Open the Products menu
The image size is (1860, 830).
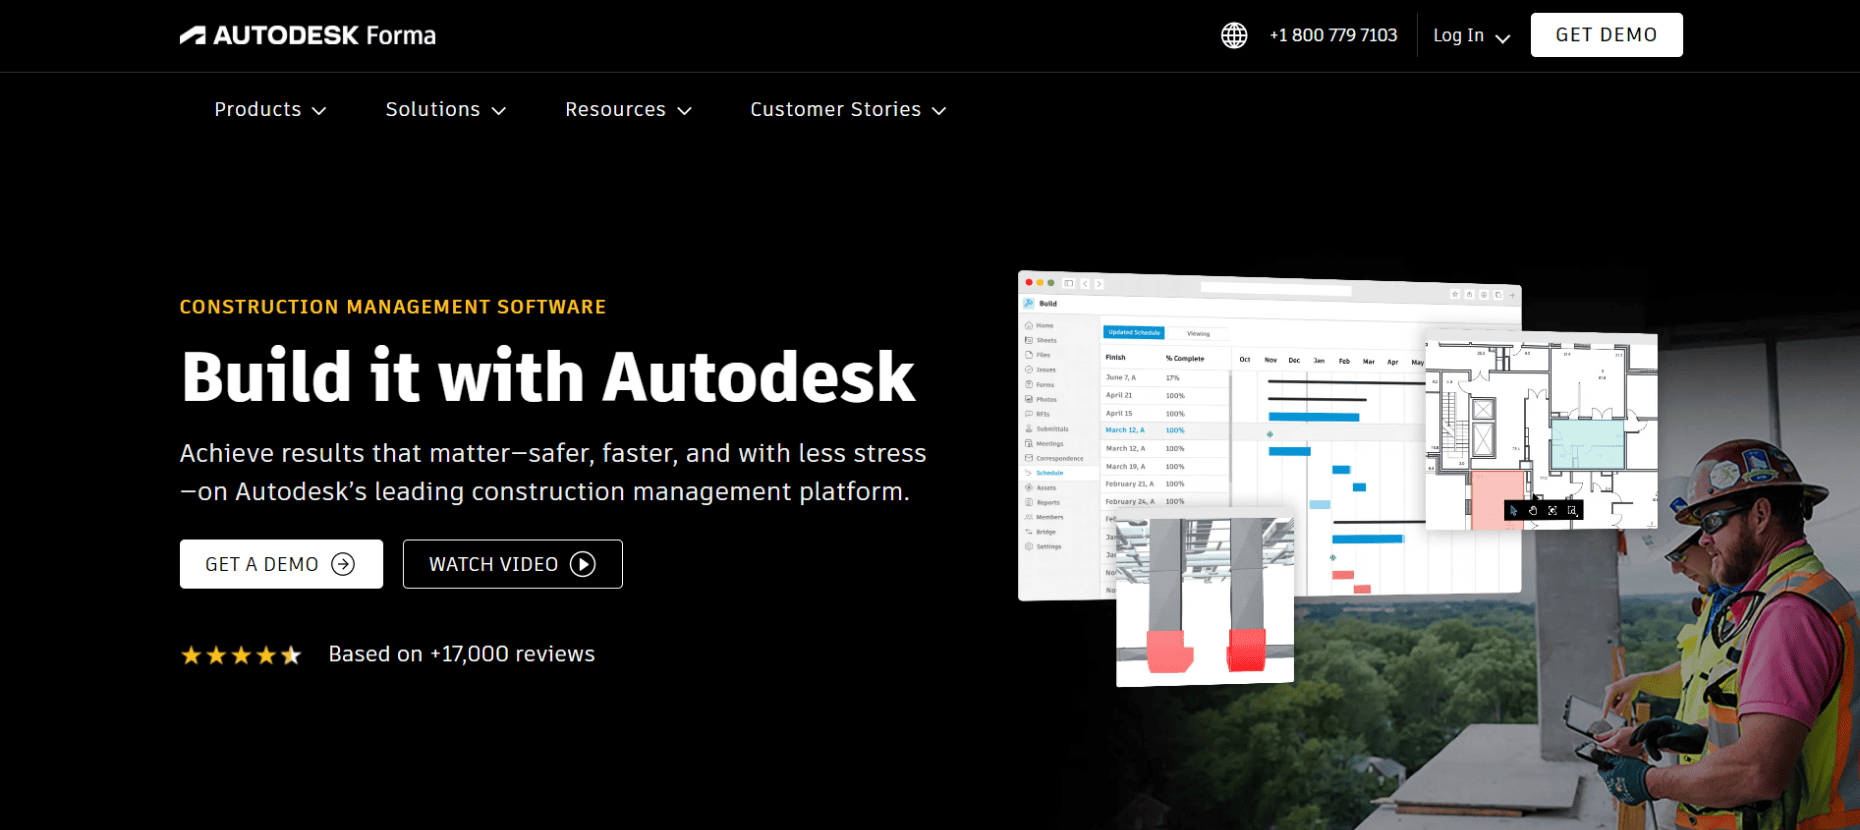270,109
